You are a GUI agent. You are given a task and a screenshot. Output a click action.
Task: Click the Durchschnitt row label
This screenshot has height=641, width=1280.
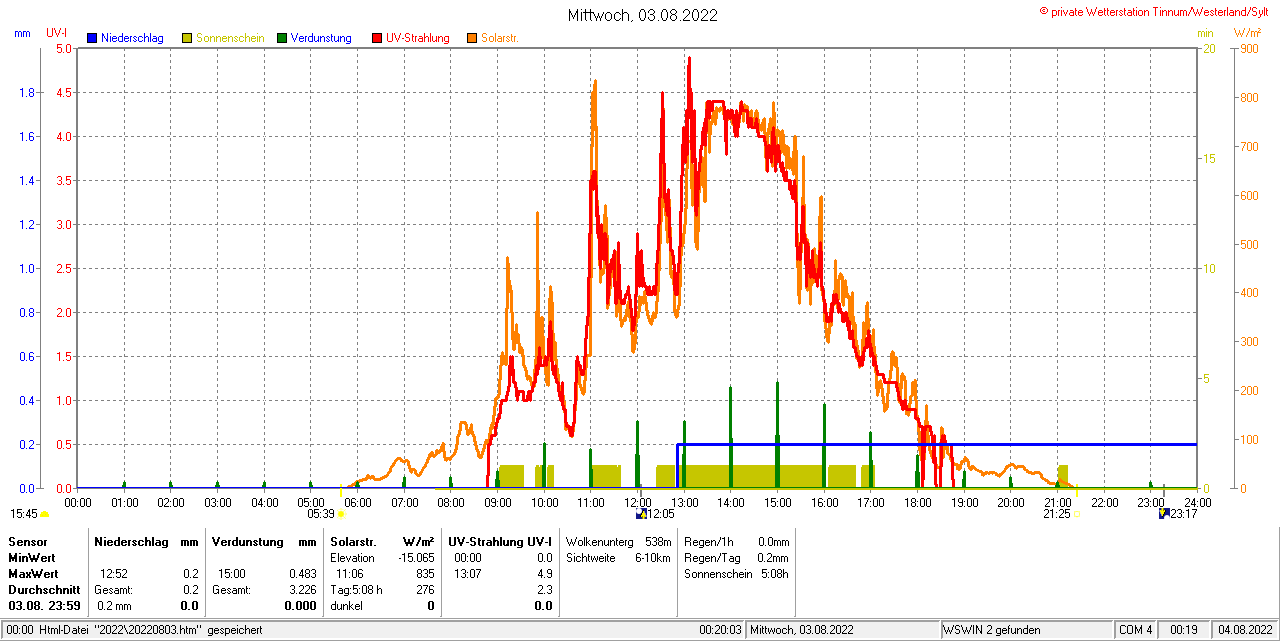44,590
